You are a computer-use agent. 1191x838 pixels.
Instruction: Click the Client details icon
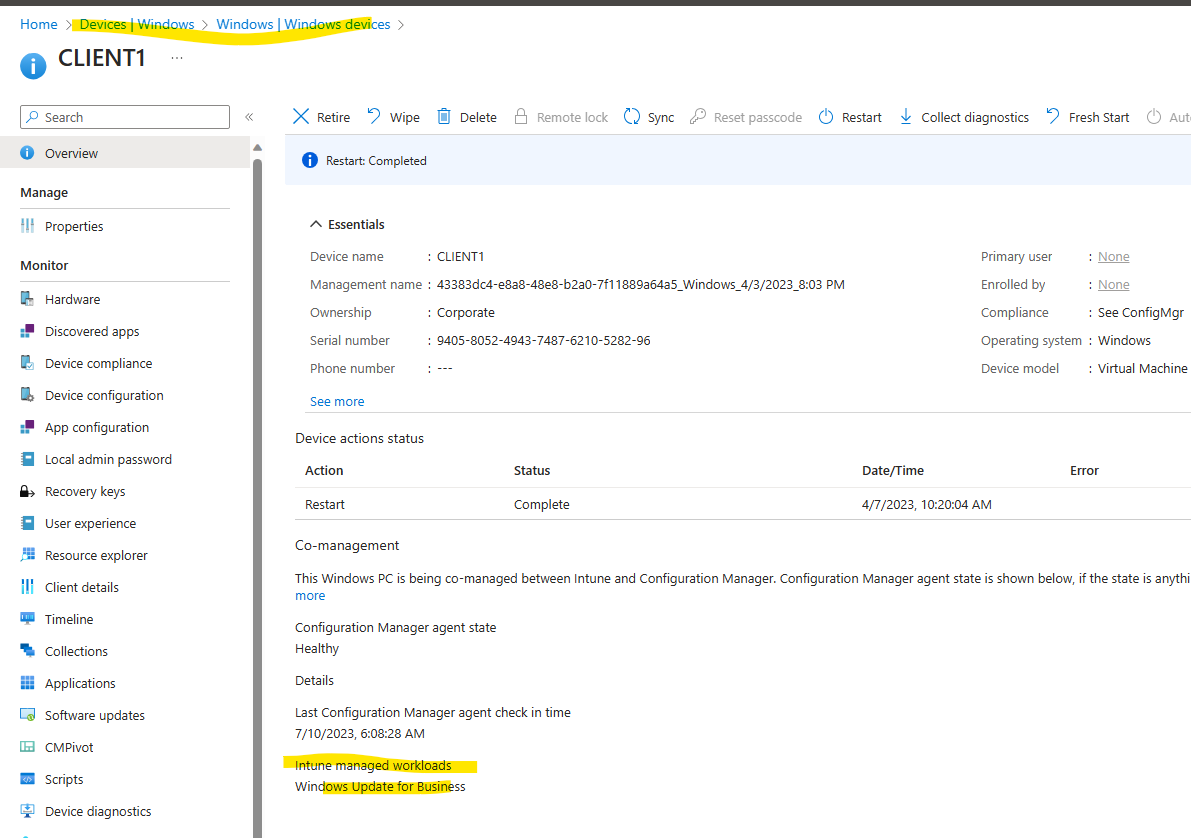tap(27, 587)
